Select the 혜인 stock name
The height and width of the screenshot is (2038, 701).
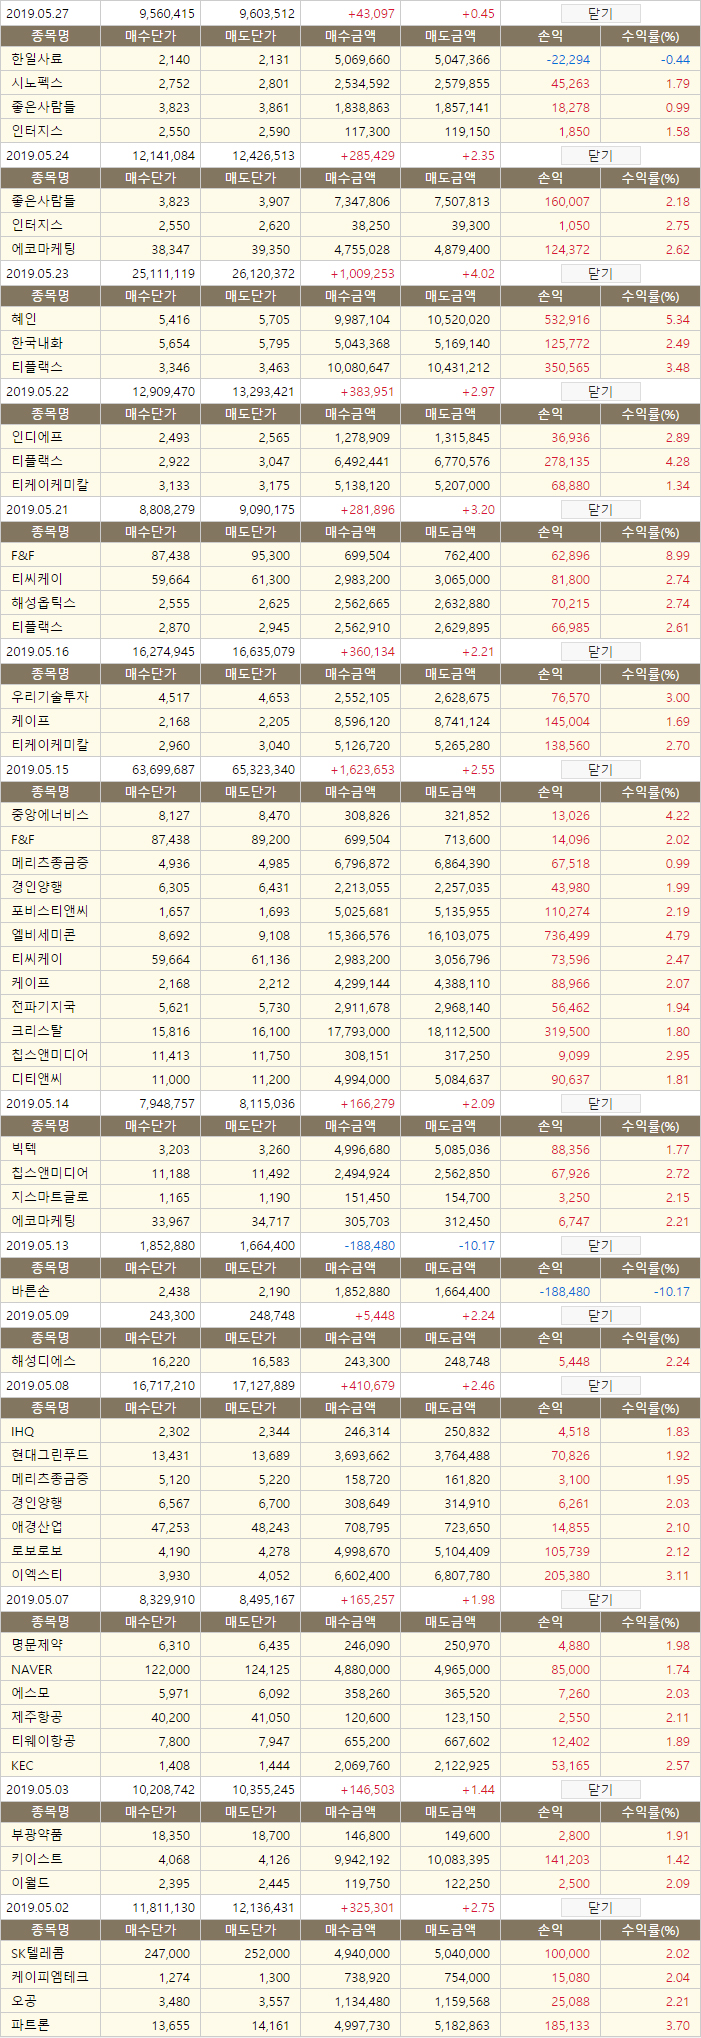point(24,319)
